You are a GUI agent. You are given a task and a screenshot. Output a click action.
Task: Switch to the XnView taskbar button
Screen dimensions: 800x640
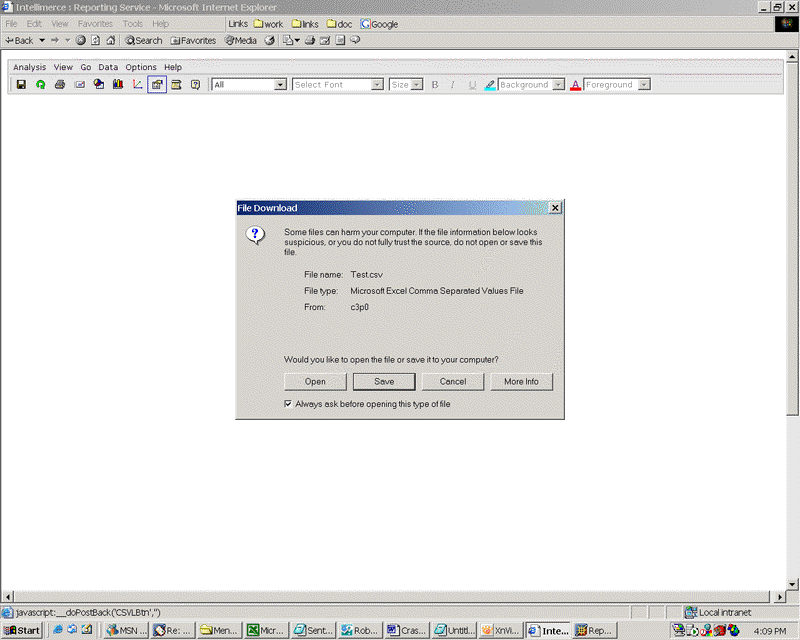501,630
